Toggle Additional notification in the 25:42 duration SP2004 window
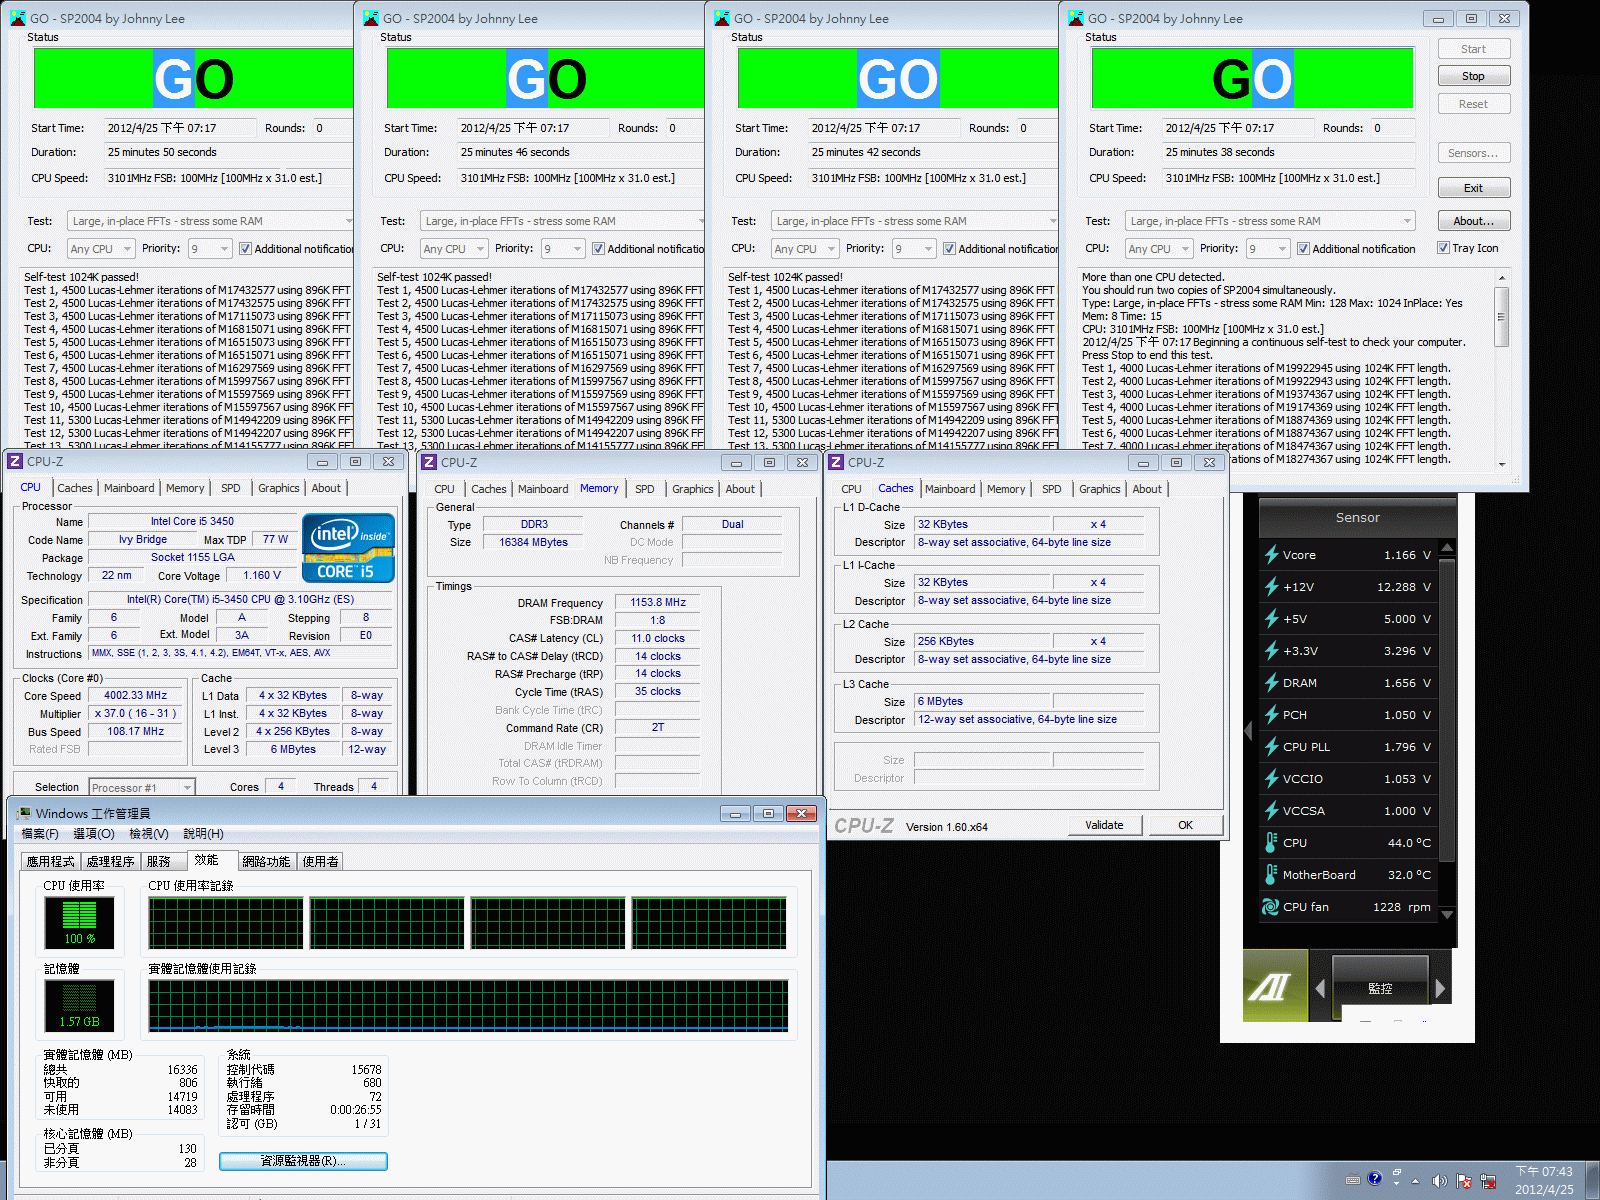This screenshot has width=1600, height=1200. click(x=949, y=249)
